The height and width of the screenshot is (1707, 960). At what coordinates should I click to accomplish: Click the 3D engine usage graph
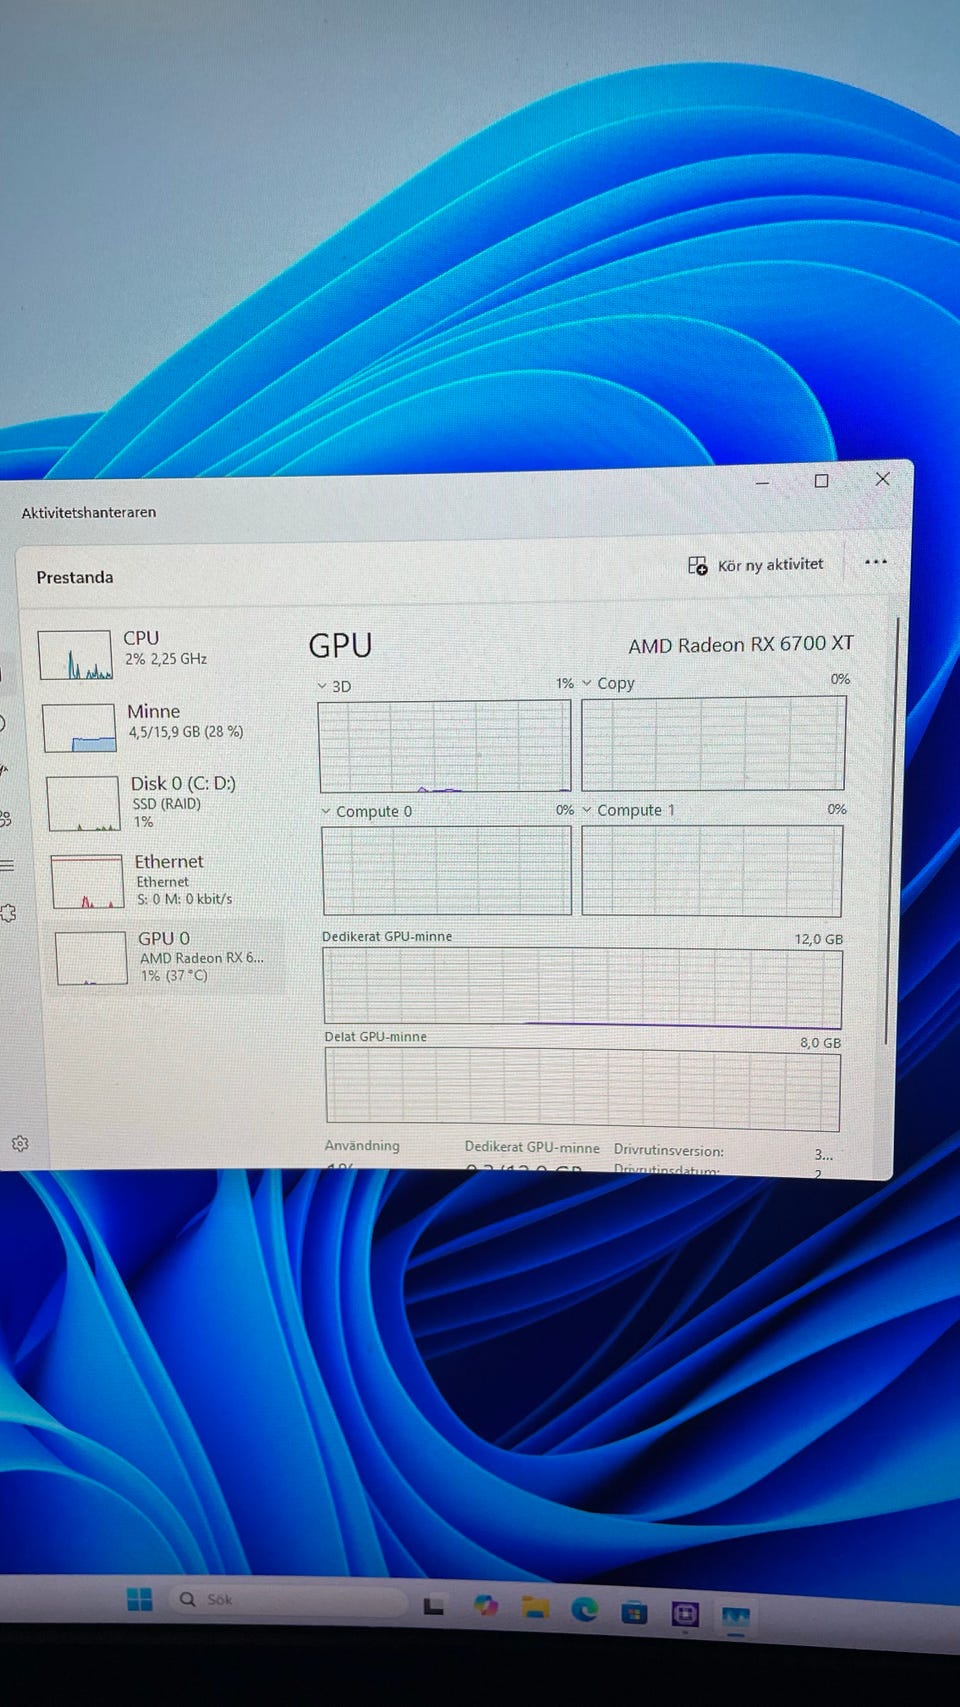[444, 746]
